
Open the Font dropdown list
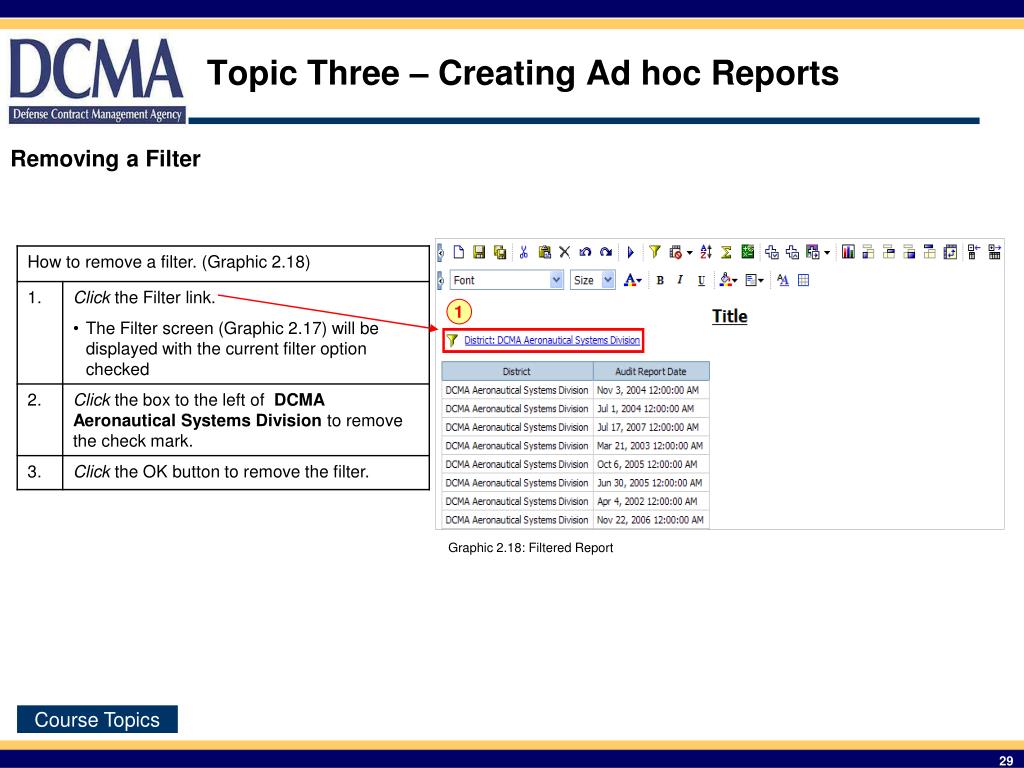[557, 280]
